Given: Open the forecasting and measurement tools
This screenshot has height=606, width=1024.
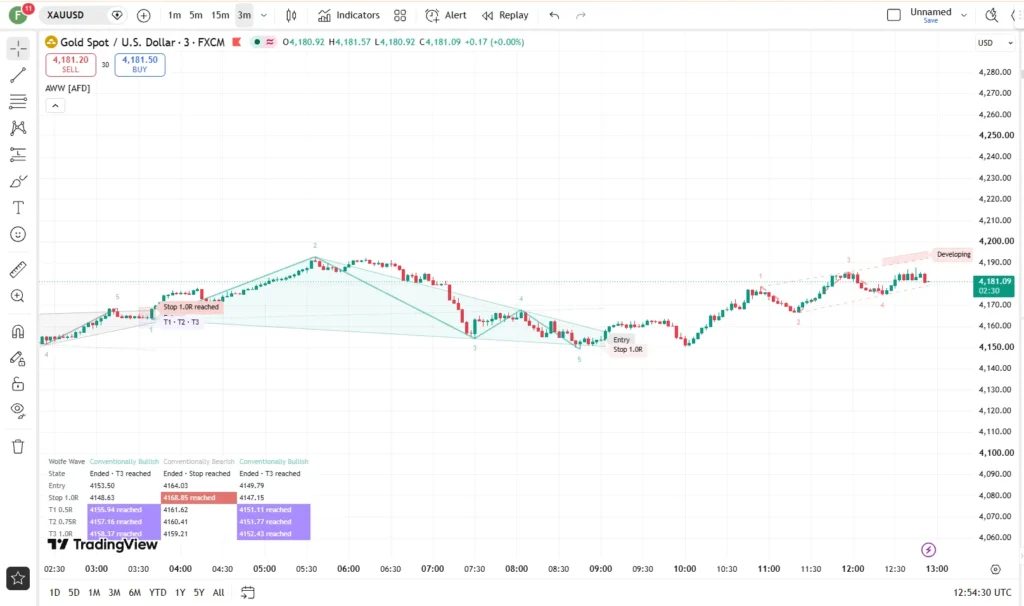Looking at the screenshot, I should (x=18, y=155).
